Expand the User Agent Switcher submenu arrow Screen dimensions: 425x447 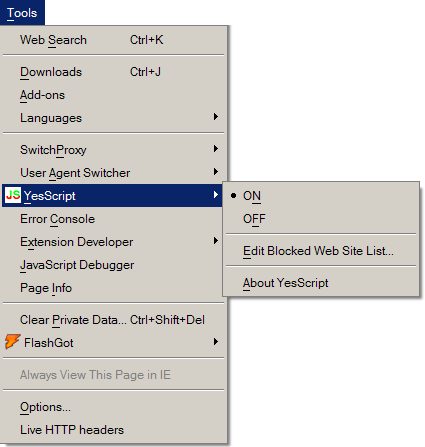216,172
